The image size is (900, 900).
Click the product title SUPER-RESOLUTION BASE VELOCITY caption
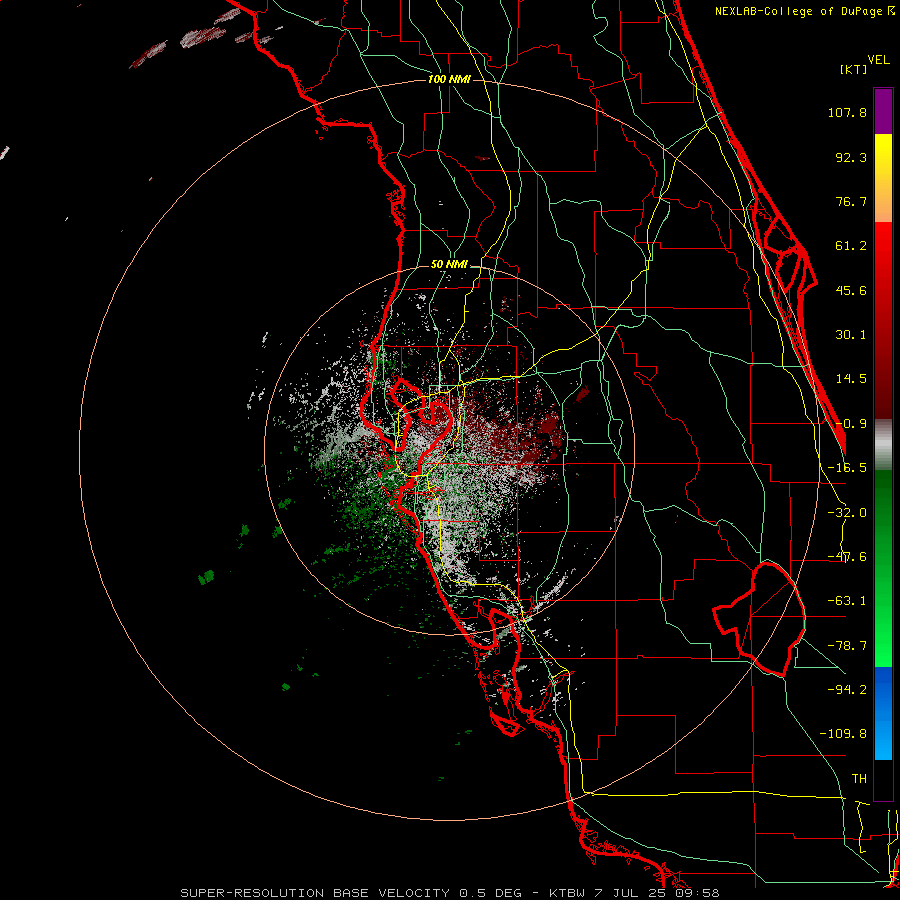point(317,893)
